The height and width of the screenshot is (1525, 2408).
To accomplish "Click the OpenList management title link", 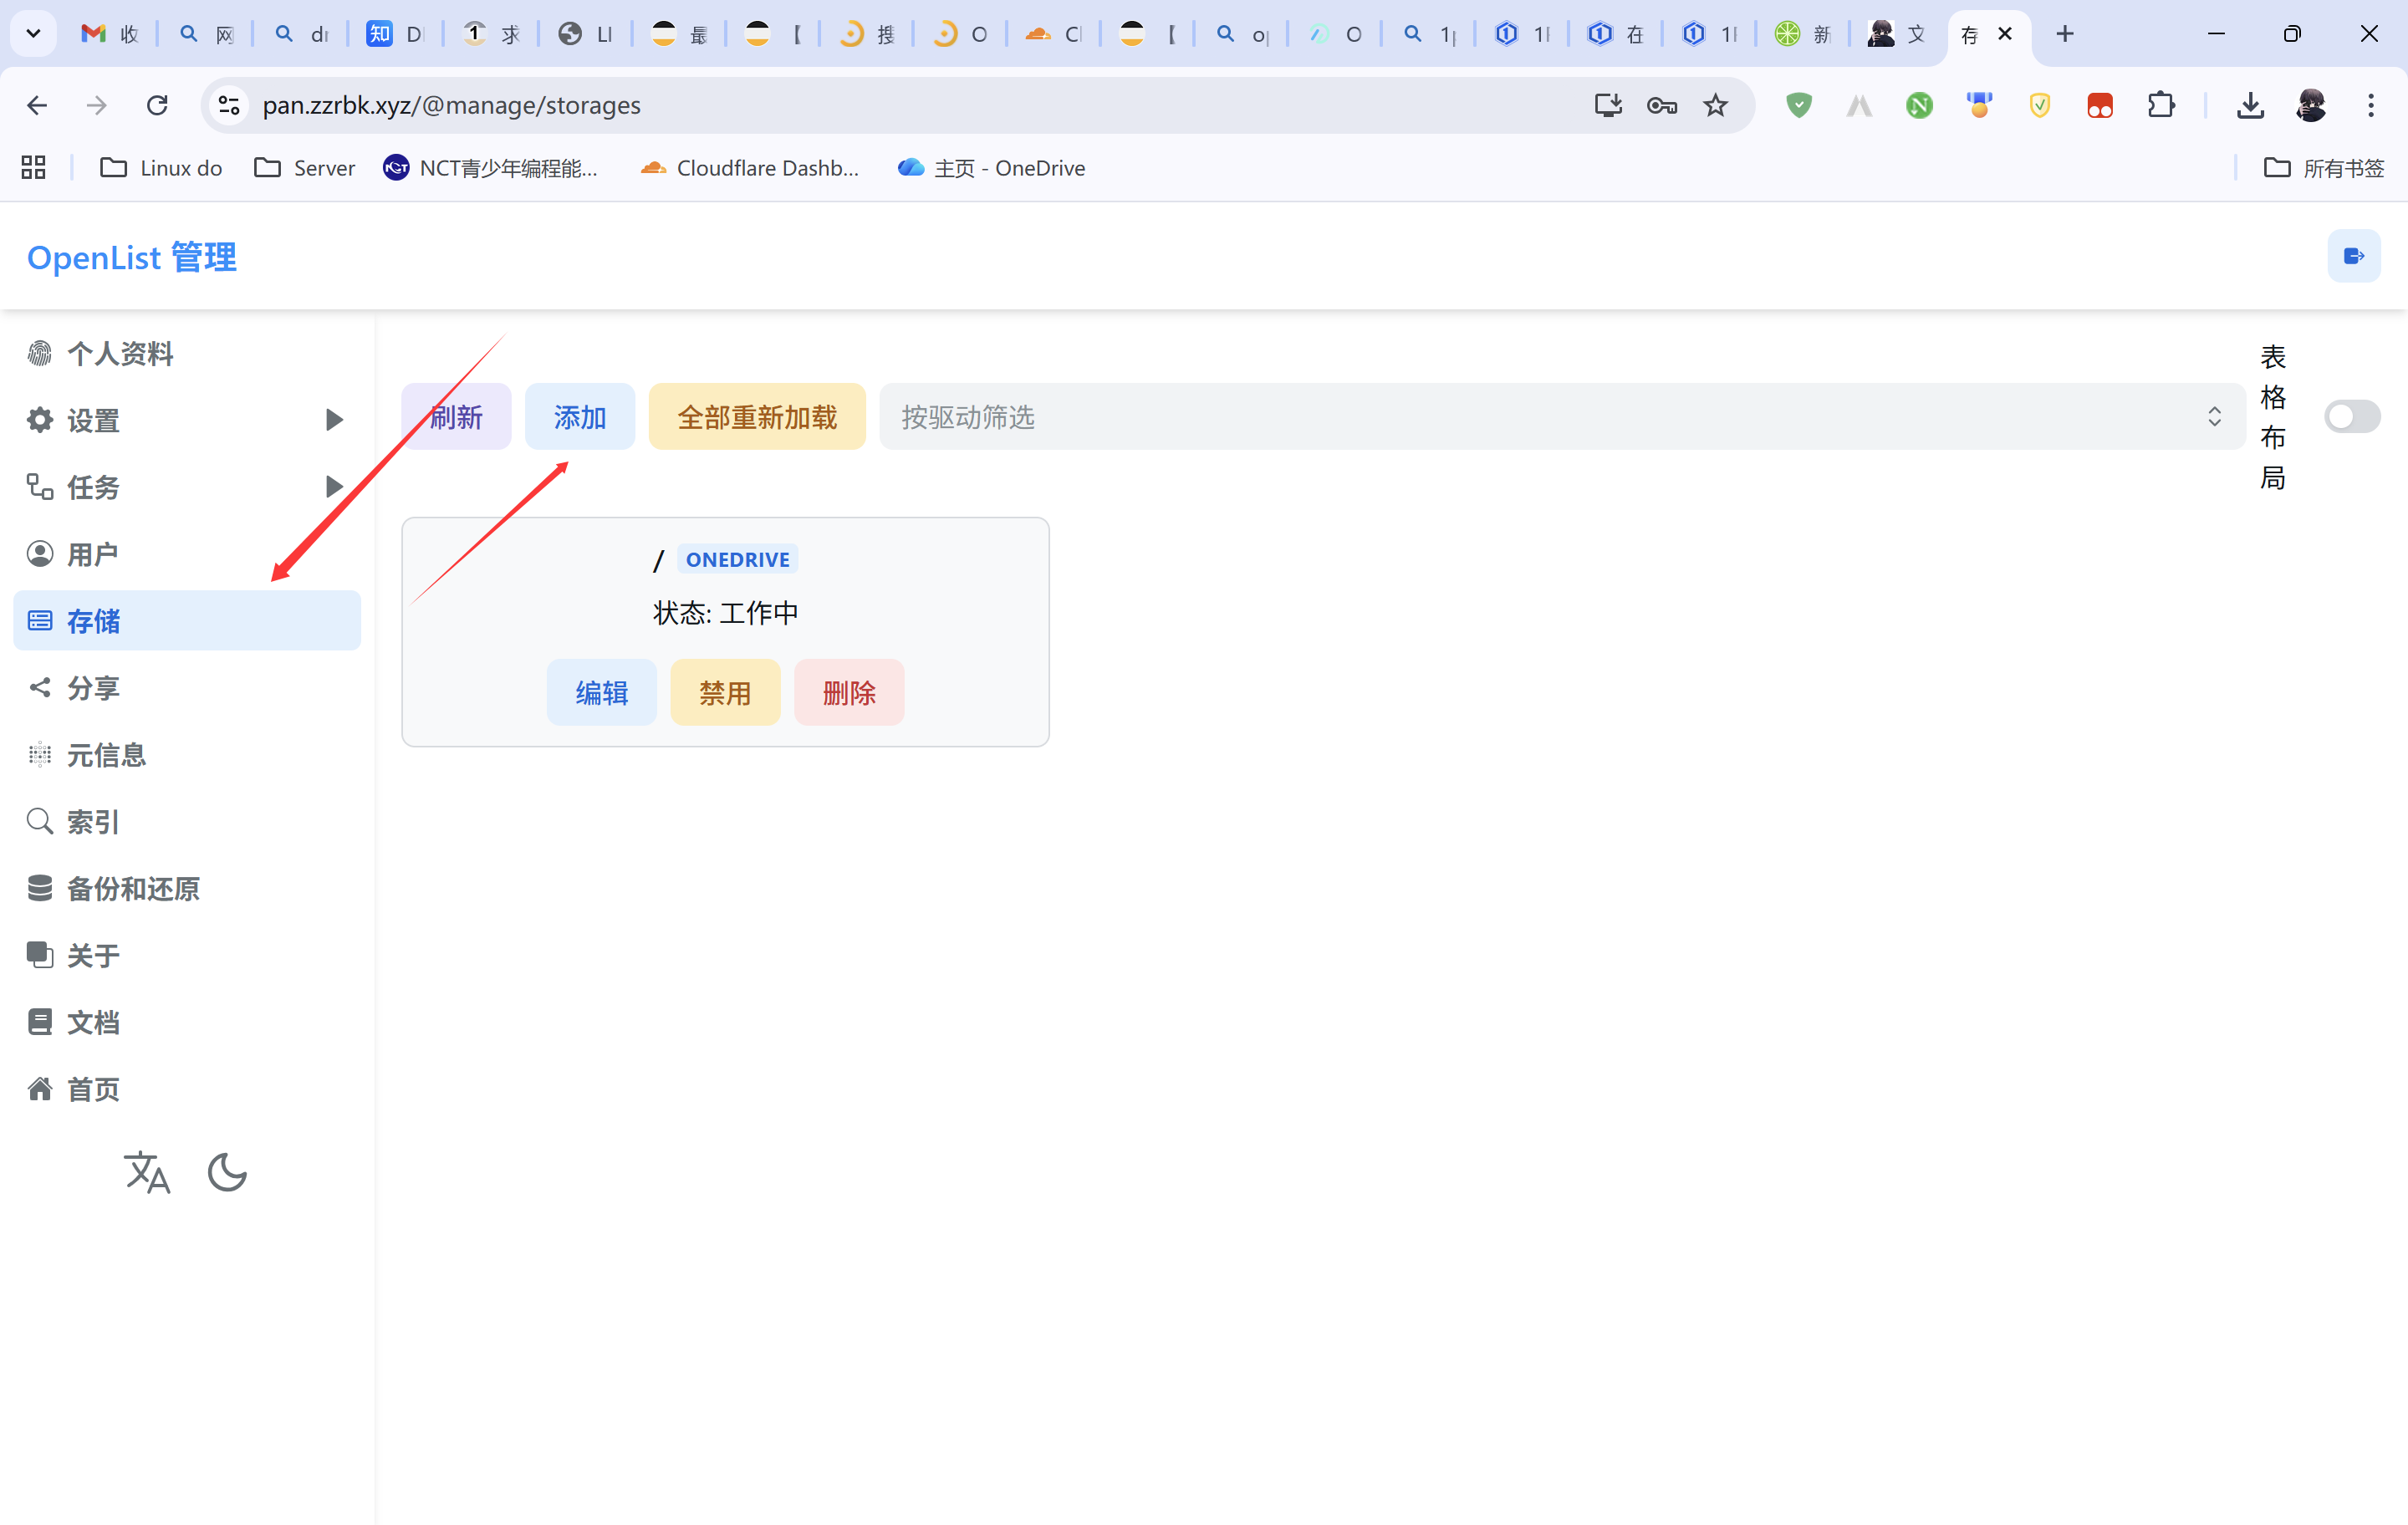I will [132, 257].
